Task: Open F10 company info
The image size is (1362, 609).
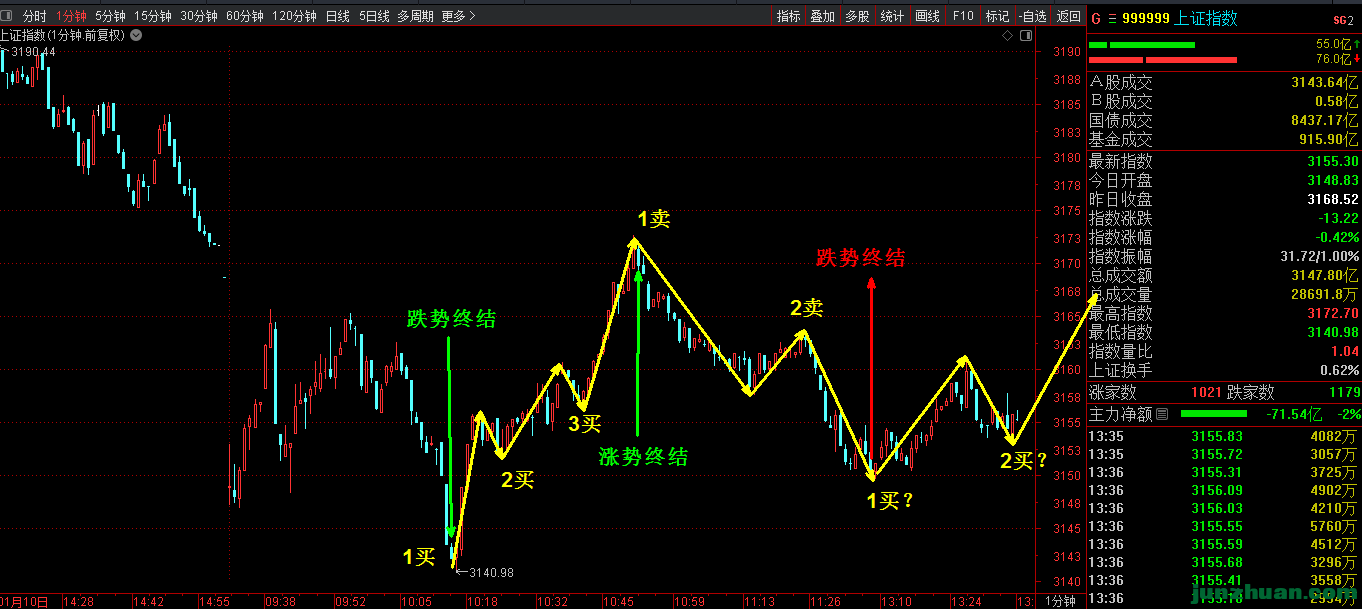Action: 963,16
